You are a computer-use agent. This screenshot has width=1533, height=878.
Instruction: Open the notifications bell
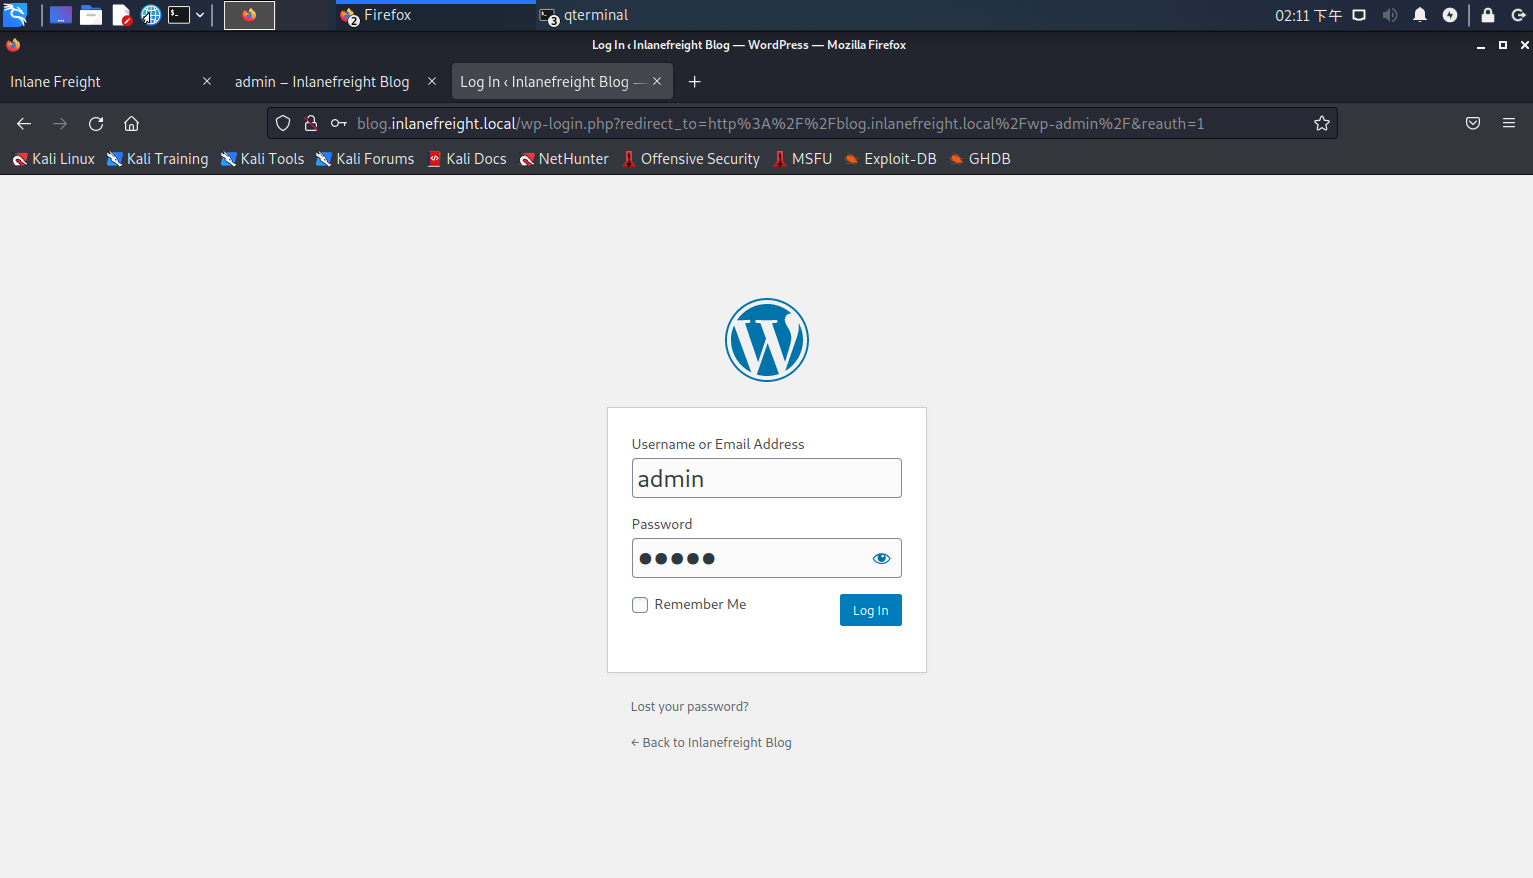tap(1420, 15)
